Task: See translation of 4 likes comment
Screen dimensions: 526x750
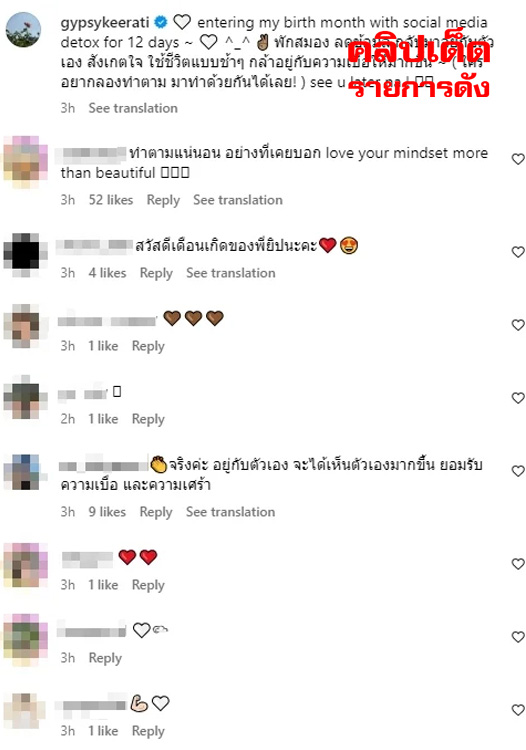Action: (230, 273)
